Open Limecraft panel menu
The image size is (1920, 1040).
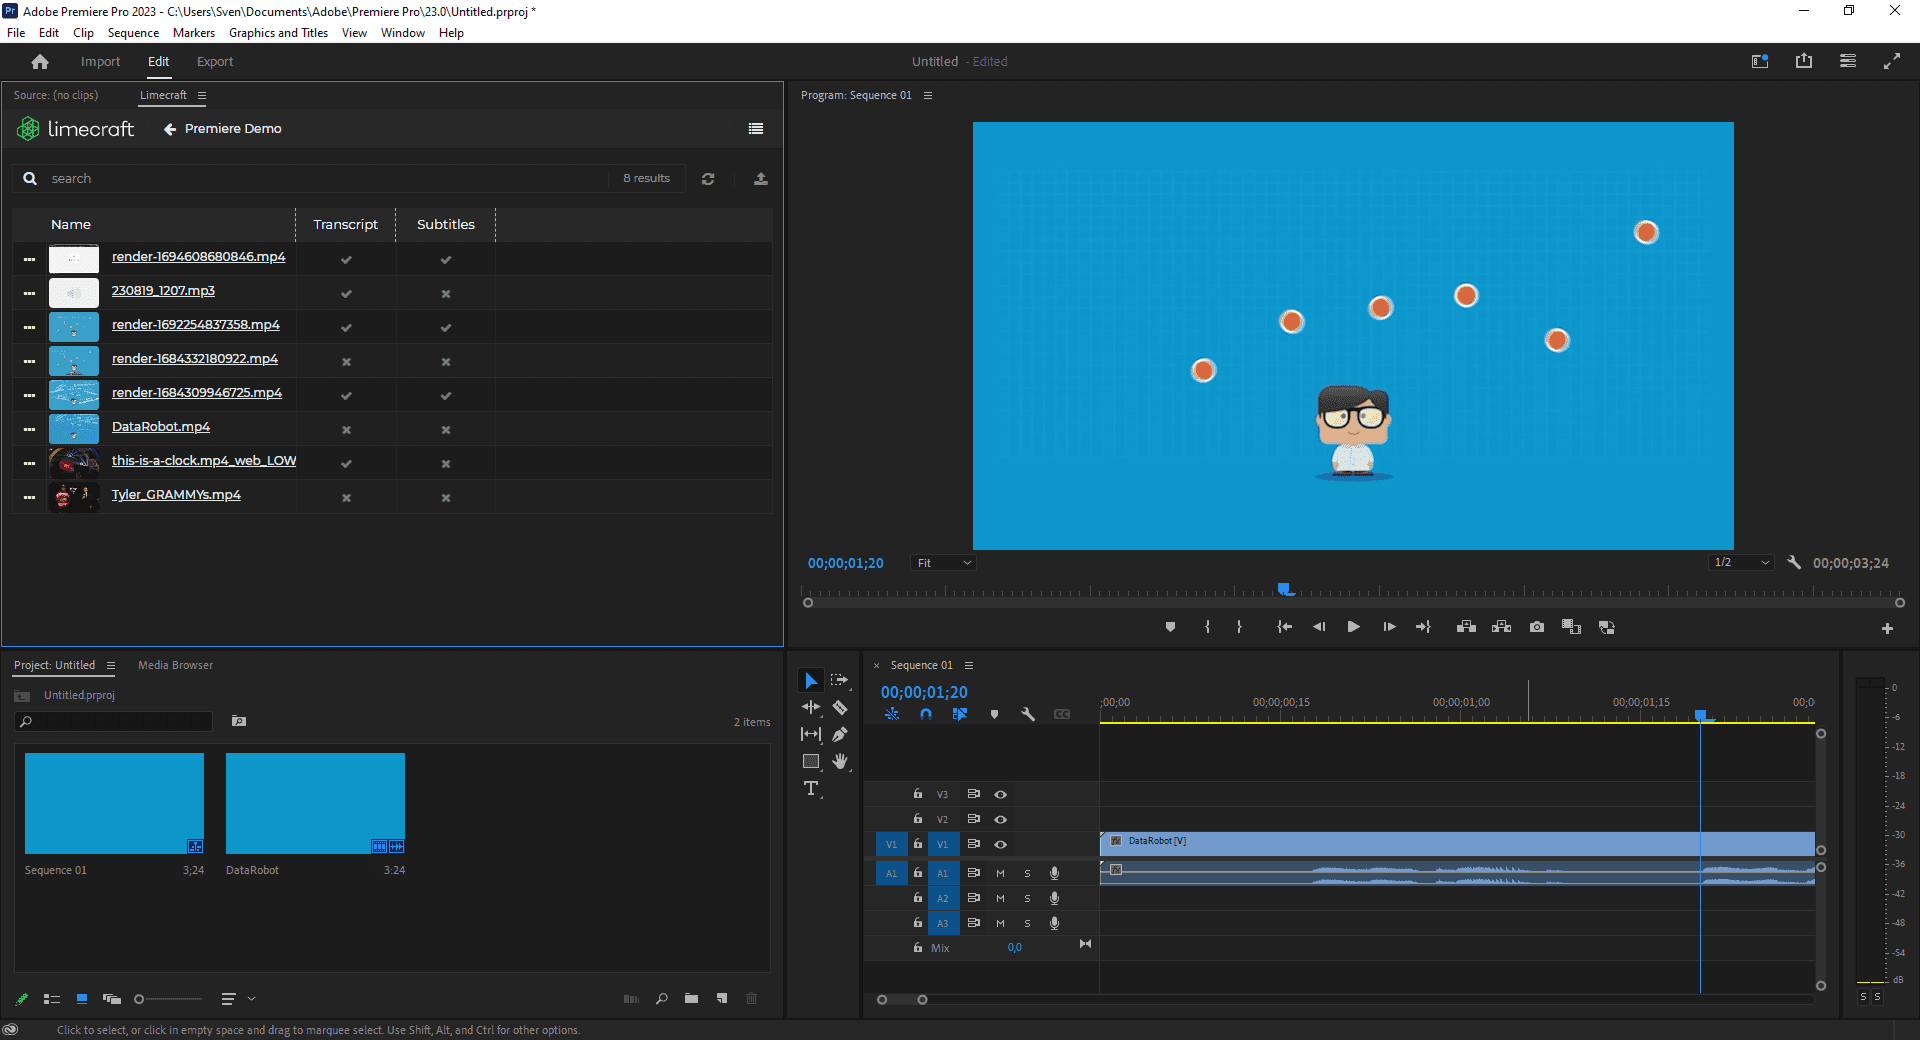[201, 96]
